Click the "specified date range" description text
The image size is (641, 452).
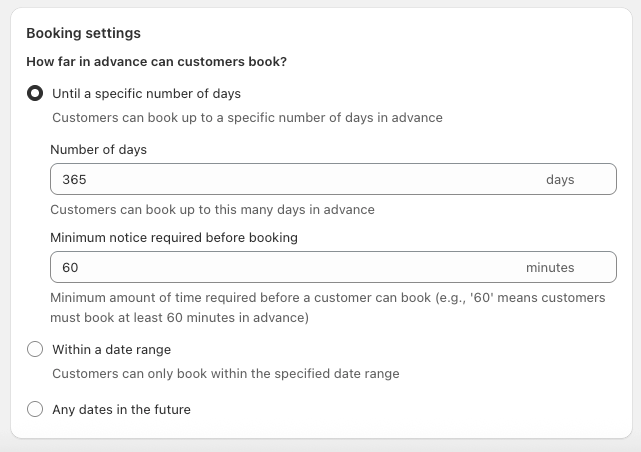[x=225, y=374]
